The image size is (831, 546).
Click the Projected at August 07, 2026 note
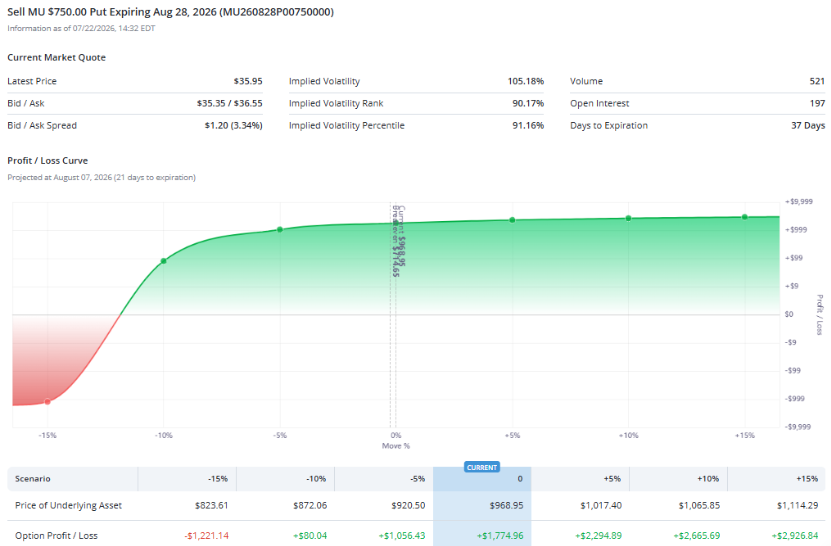coord(101,178)
